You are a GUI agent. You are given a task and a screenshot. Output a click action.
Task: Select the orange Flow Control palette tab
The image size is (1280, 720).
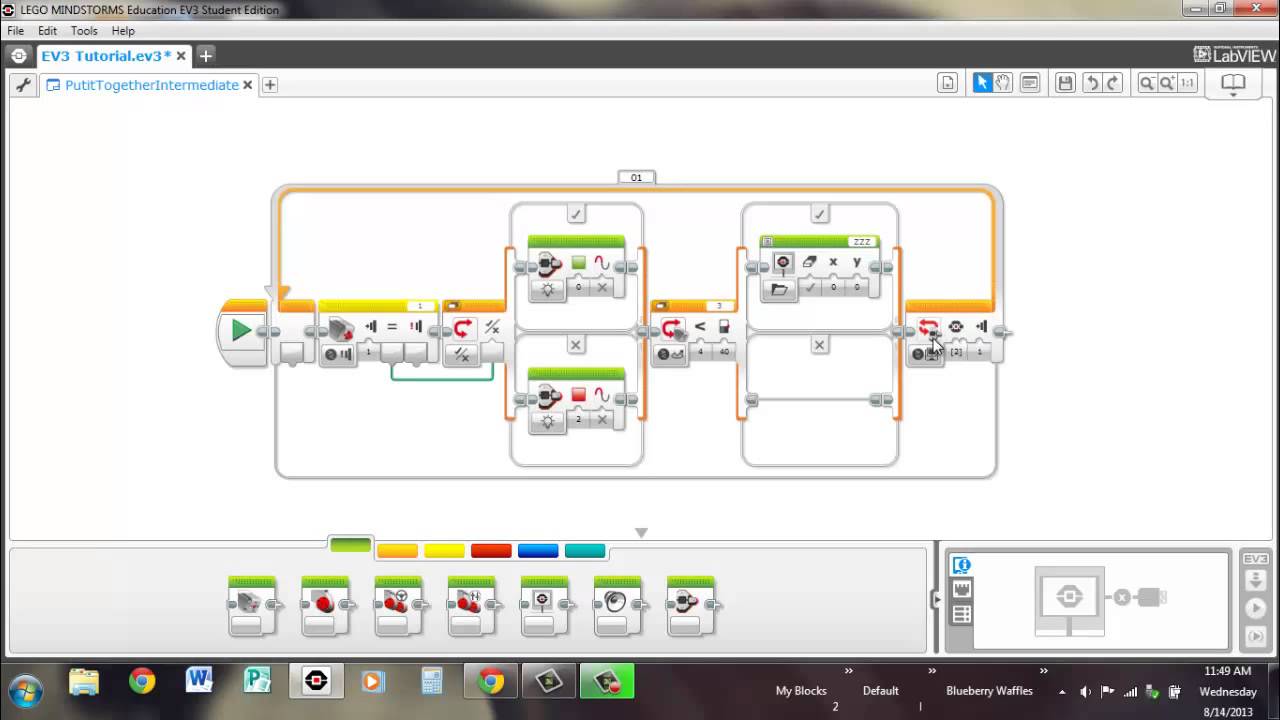pos(397,551)
